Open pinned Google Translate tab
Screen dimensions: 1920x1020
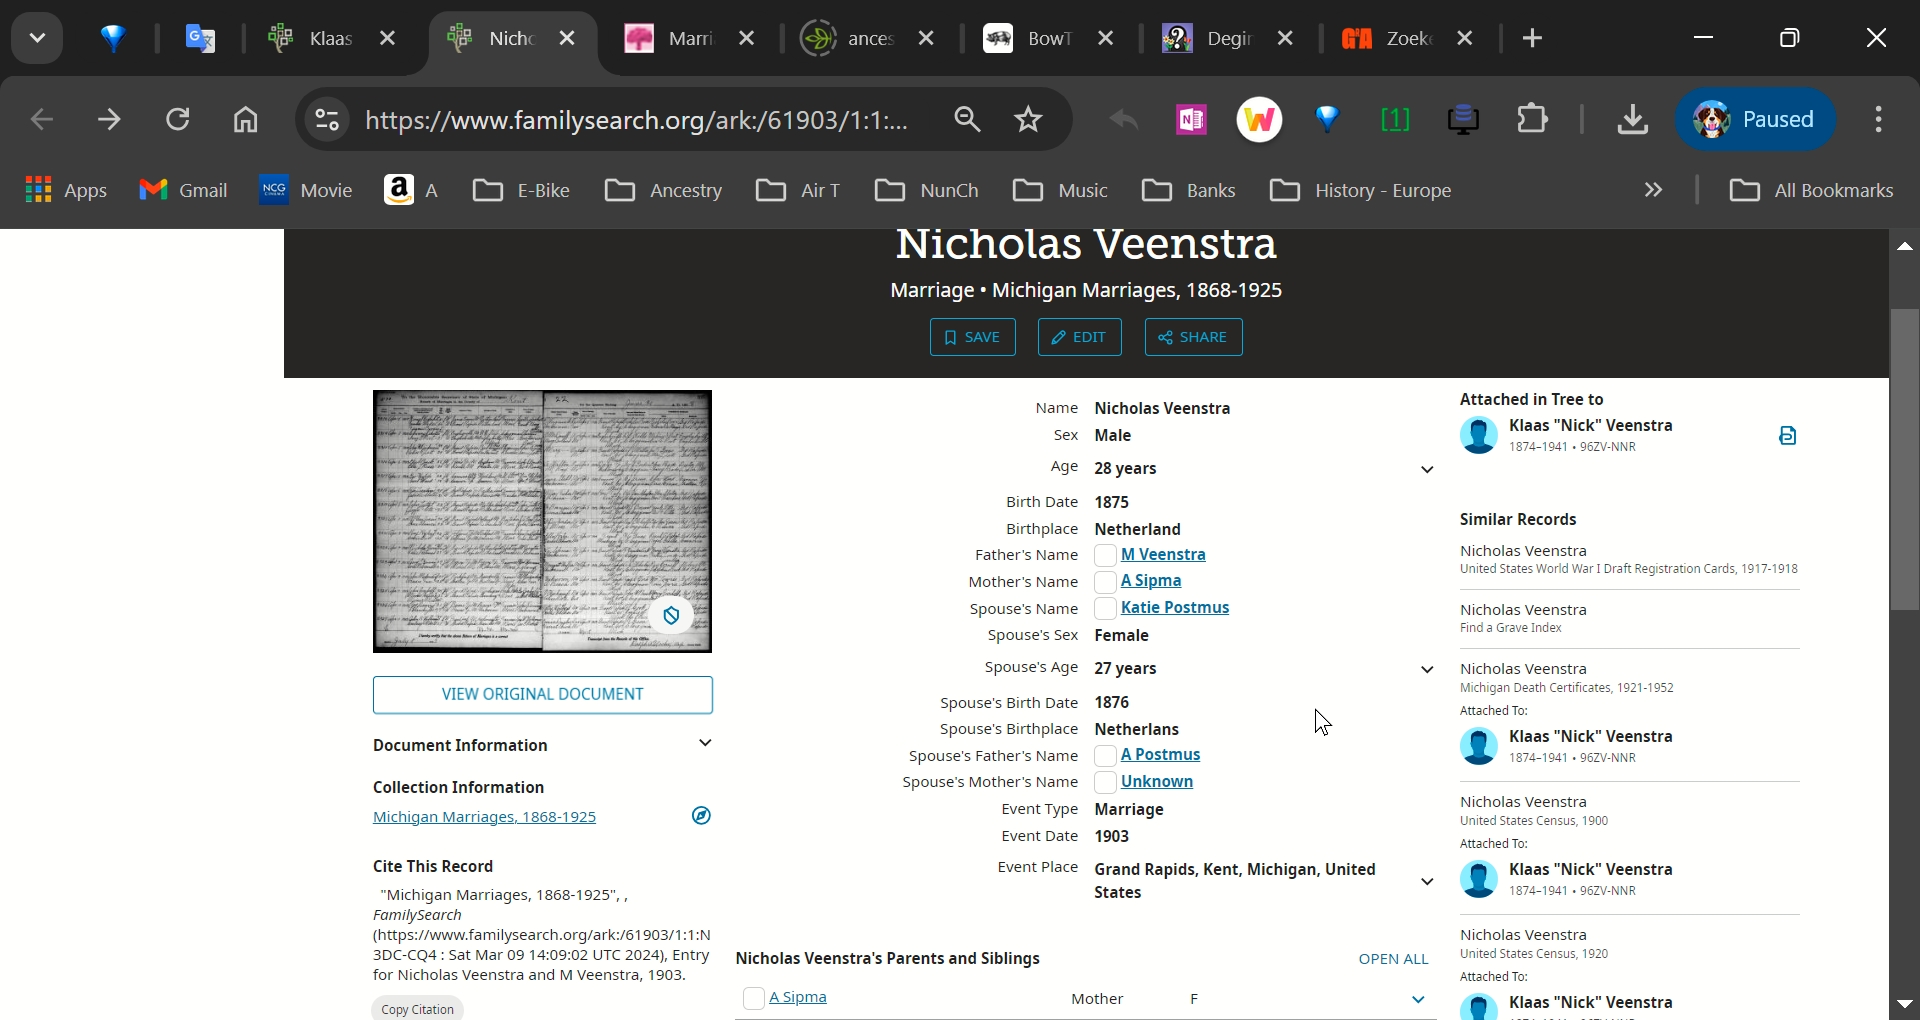(x=201, y=39)
